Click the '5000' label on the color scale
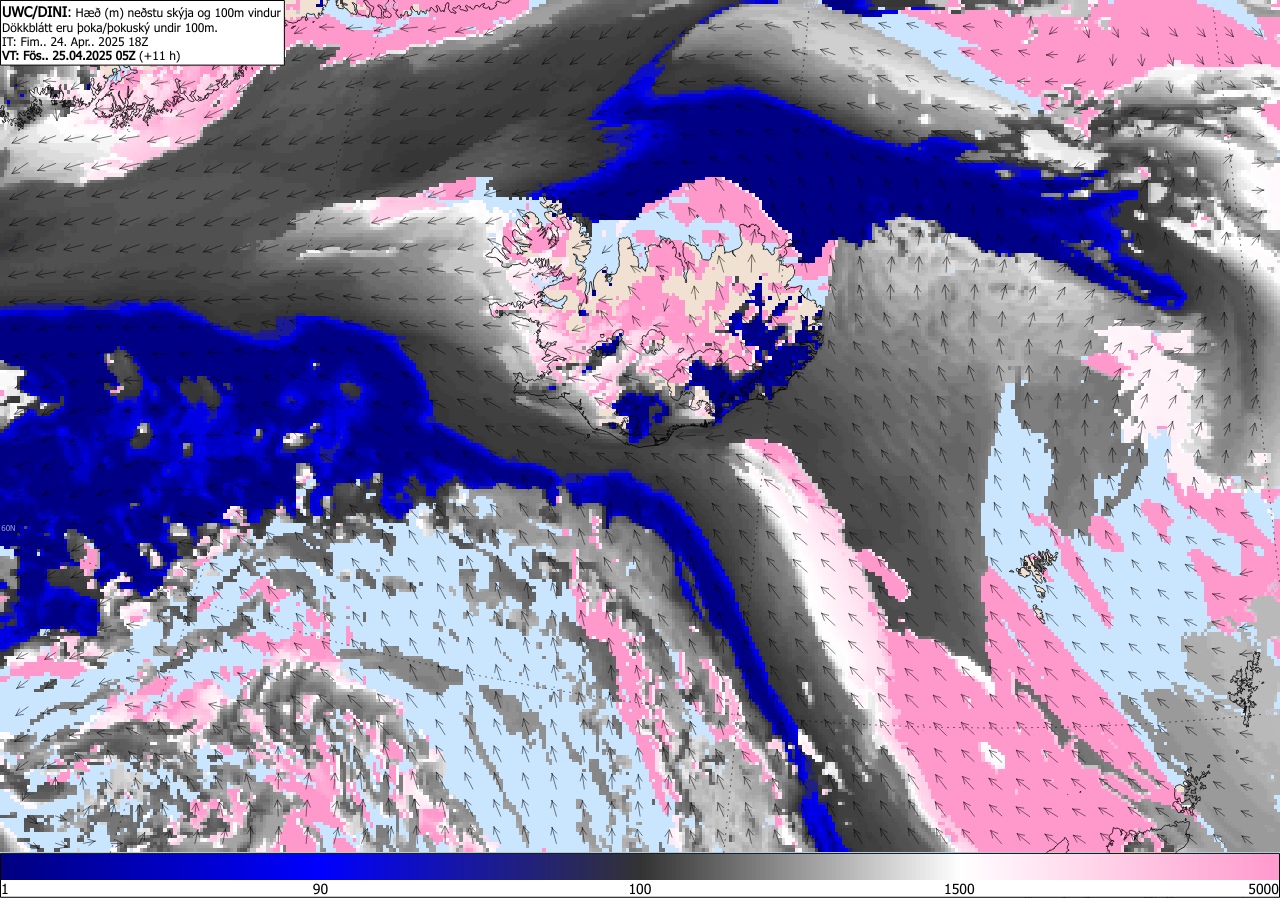This screenshot has height=898, width=1280. coord(1262,889)
